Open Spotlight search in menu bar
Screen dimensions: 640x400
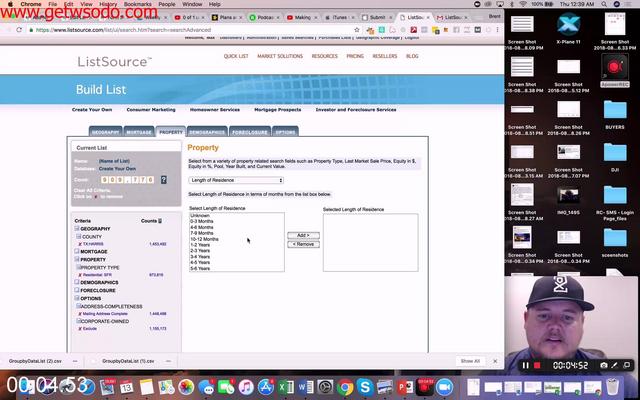[x=604, y=4]
